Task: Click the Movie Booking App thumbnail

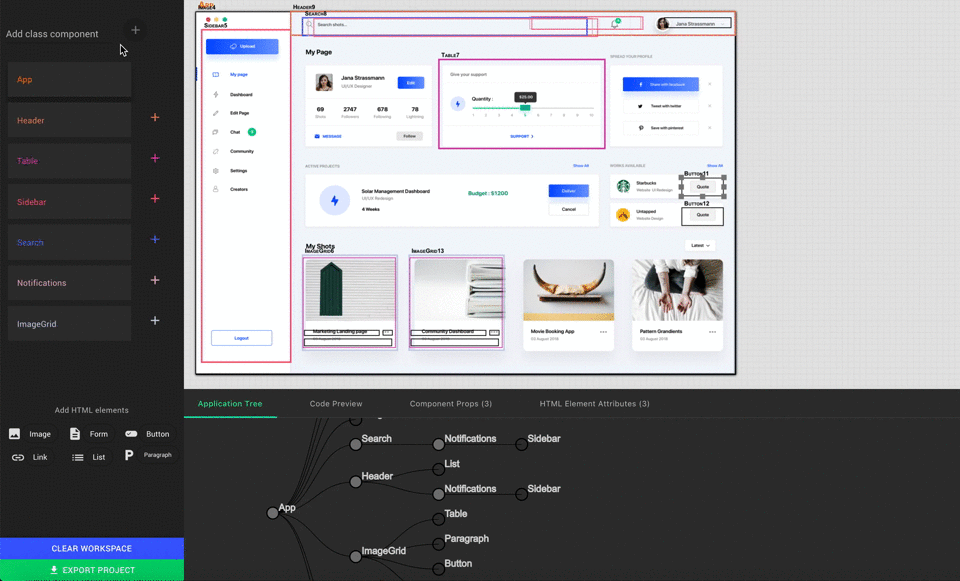Action: pos(569,290)
